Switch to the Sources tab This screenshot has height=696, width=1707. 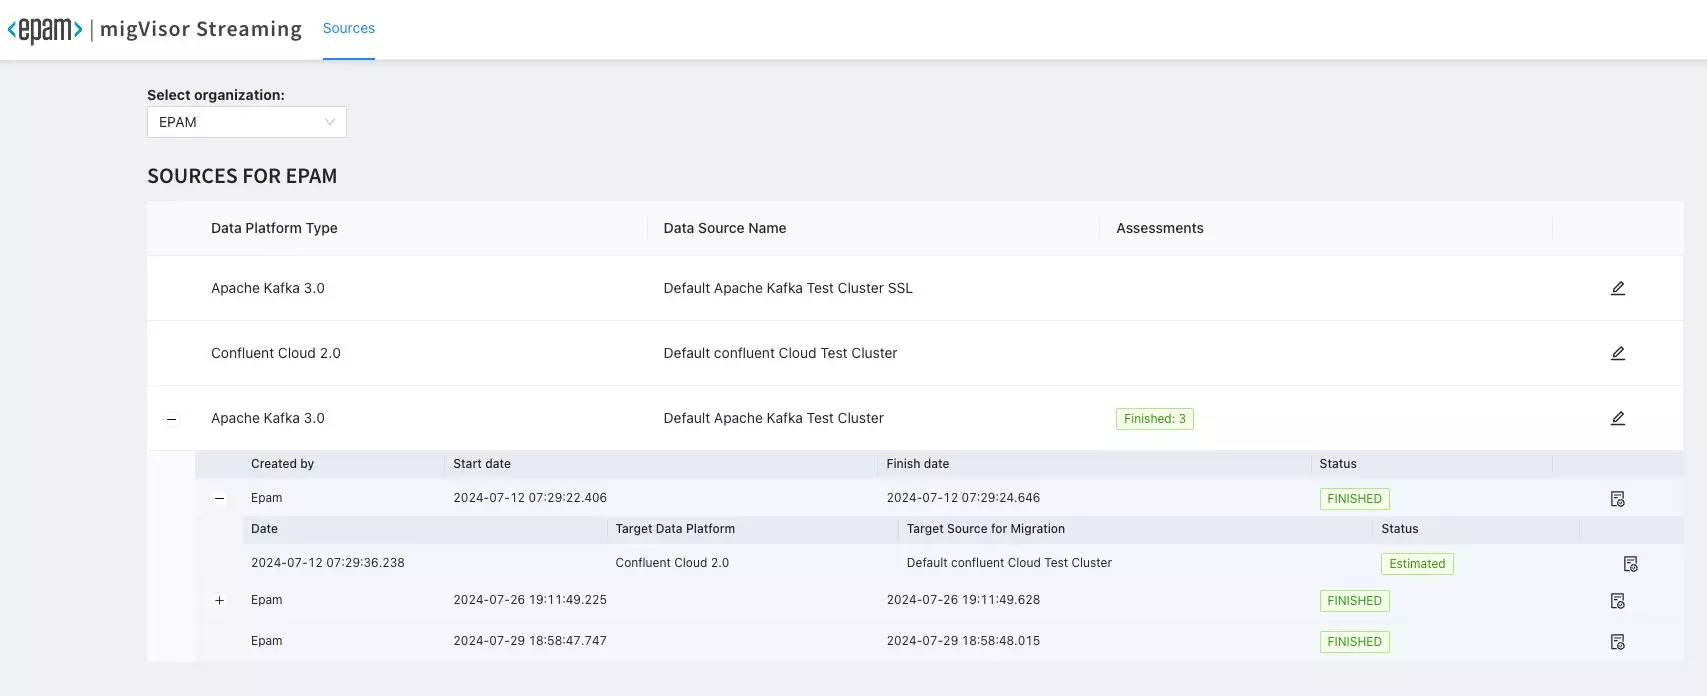(x=349, y=29)
